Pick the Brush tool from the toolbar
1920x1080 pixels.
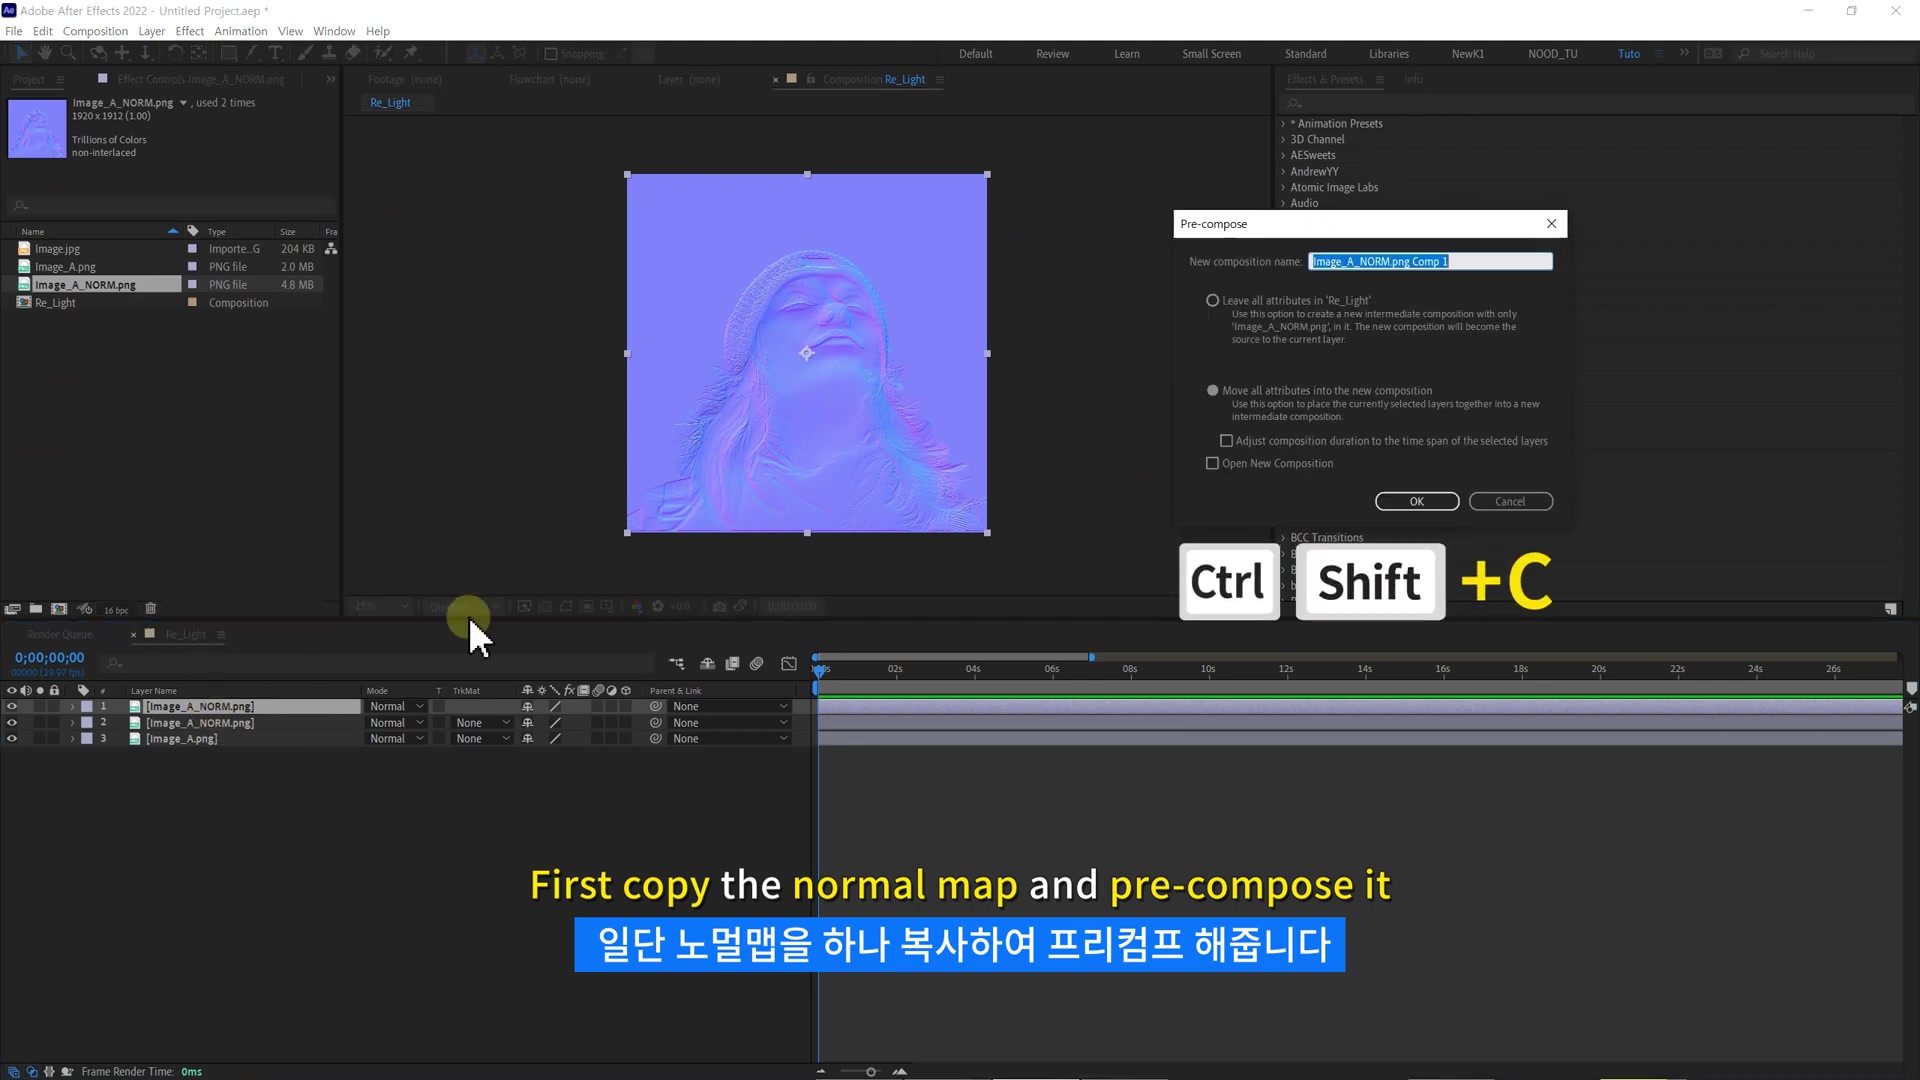[x=304, y=53]
